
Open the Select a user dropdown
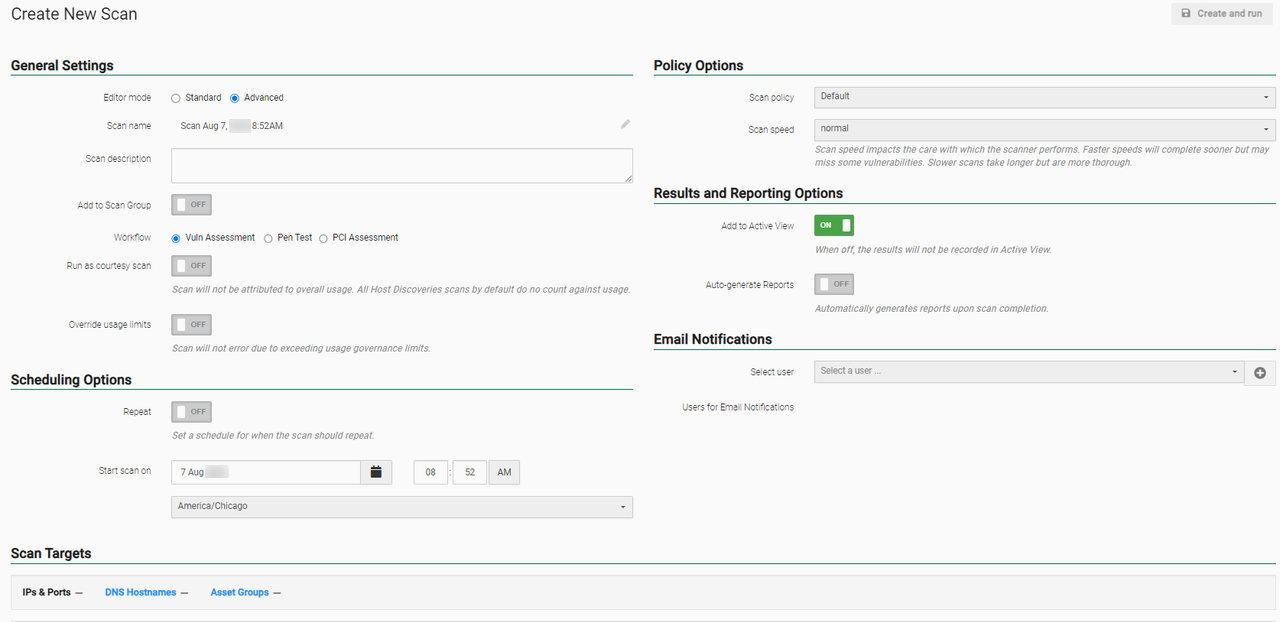click(x=1028, y=371)
